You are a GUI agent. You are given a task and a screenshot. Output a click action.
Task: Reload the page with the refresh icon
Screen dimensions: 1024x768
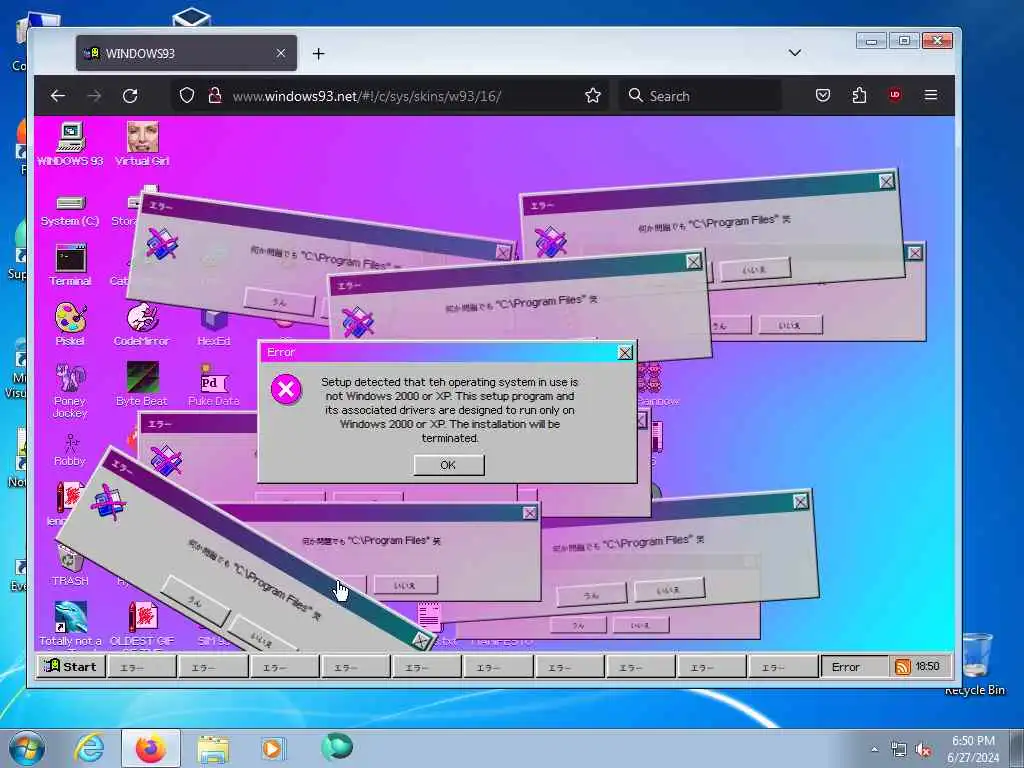[130, 96]
